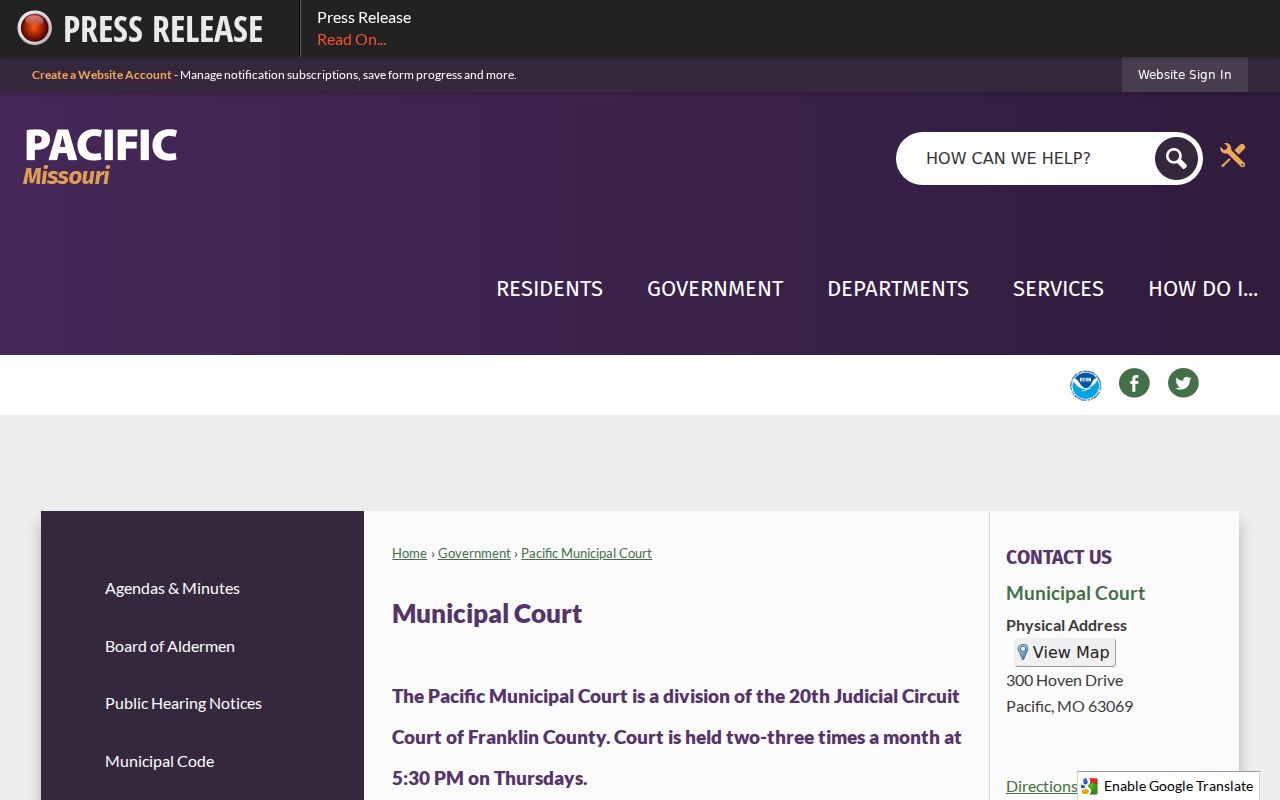The height and width of the screenshot is (800, 1280).
Task: Open the GOVERNMENT menu
Action: 715,289
